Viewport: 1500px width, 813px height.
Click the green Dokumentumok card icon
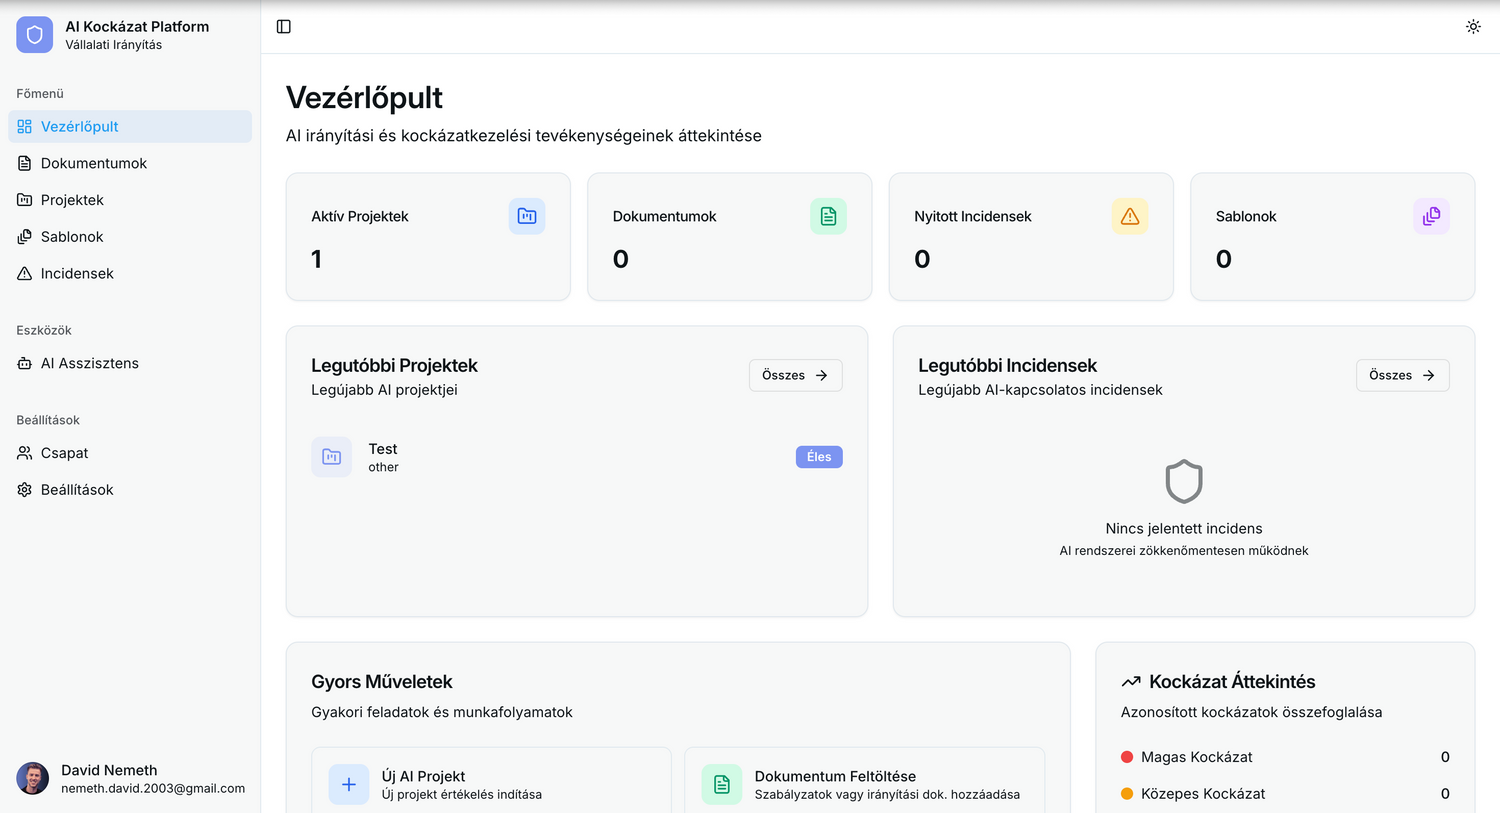[828, 216]
